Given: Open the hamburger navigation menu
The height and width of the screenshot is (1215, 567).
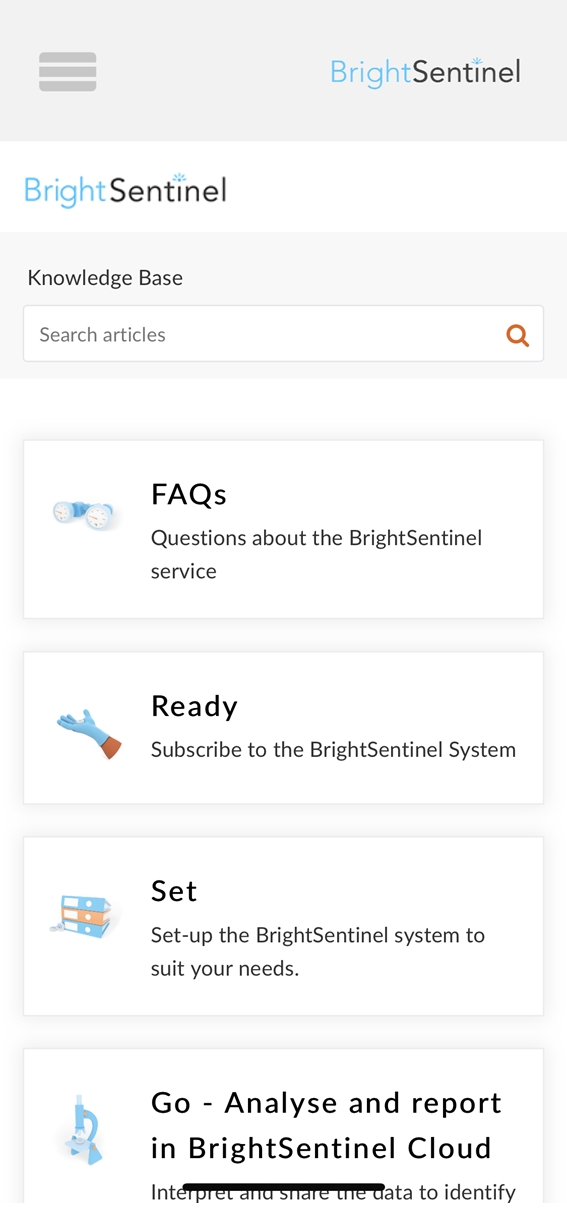Looking at the screenshot, I should click(x=68, y=72).
